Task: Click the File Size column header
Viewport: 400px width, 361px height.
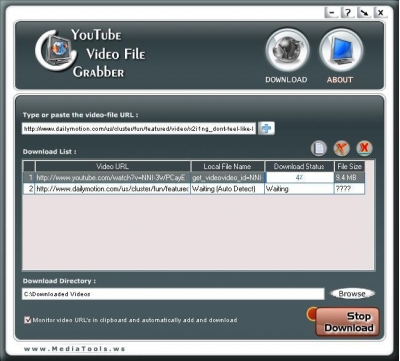Action: click(x=349, y=166)
